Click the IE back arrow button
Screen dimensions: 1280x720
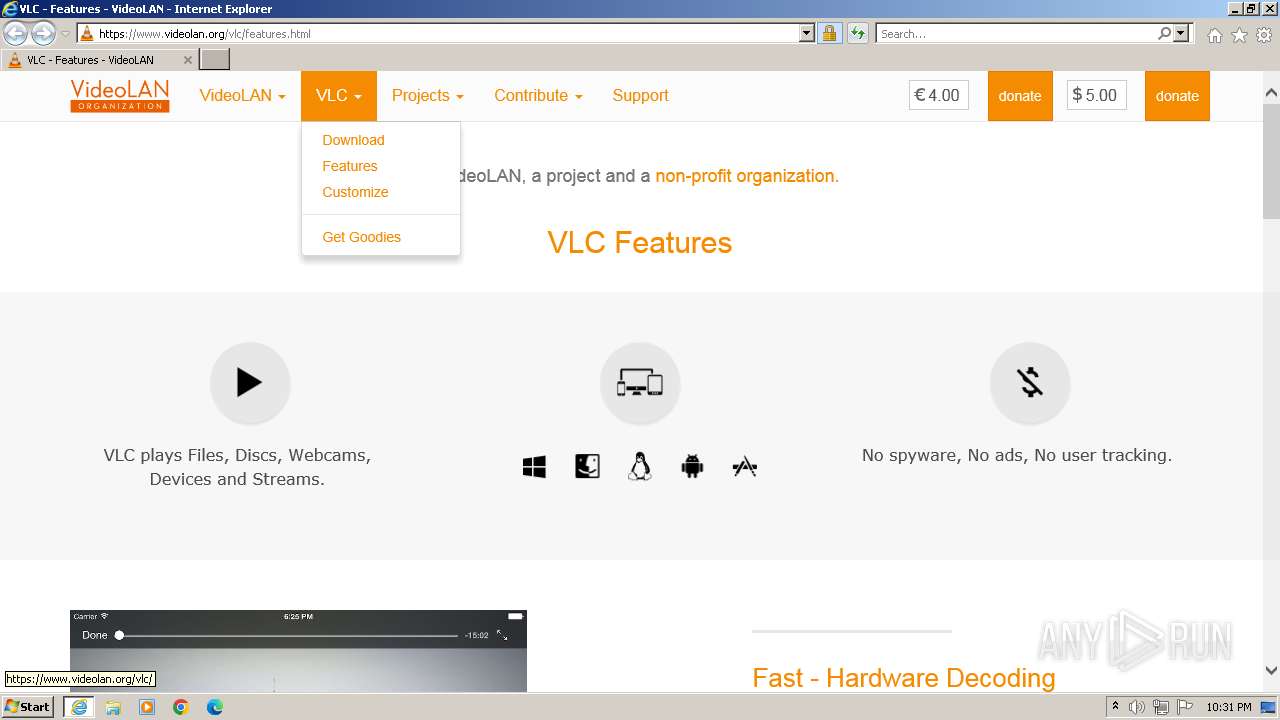coord(15,34)
